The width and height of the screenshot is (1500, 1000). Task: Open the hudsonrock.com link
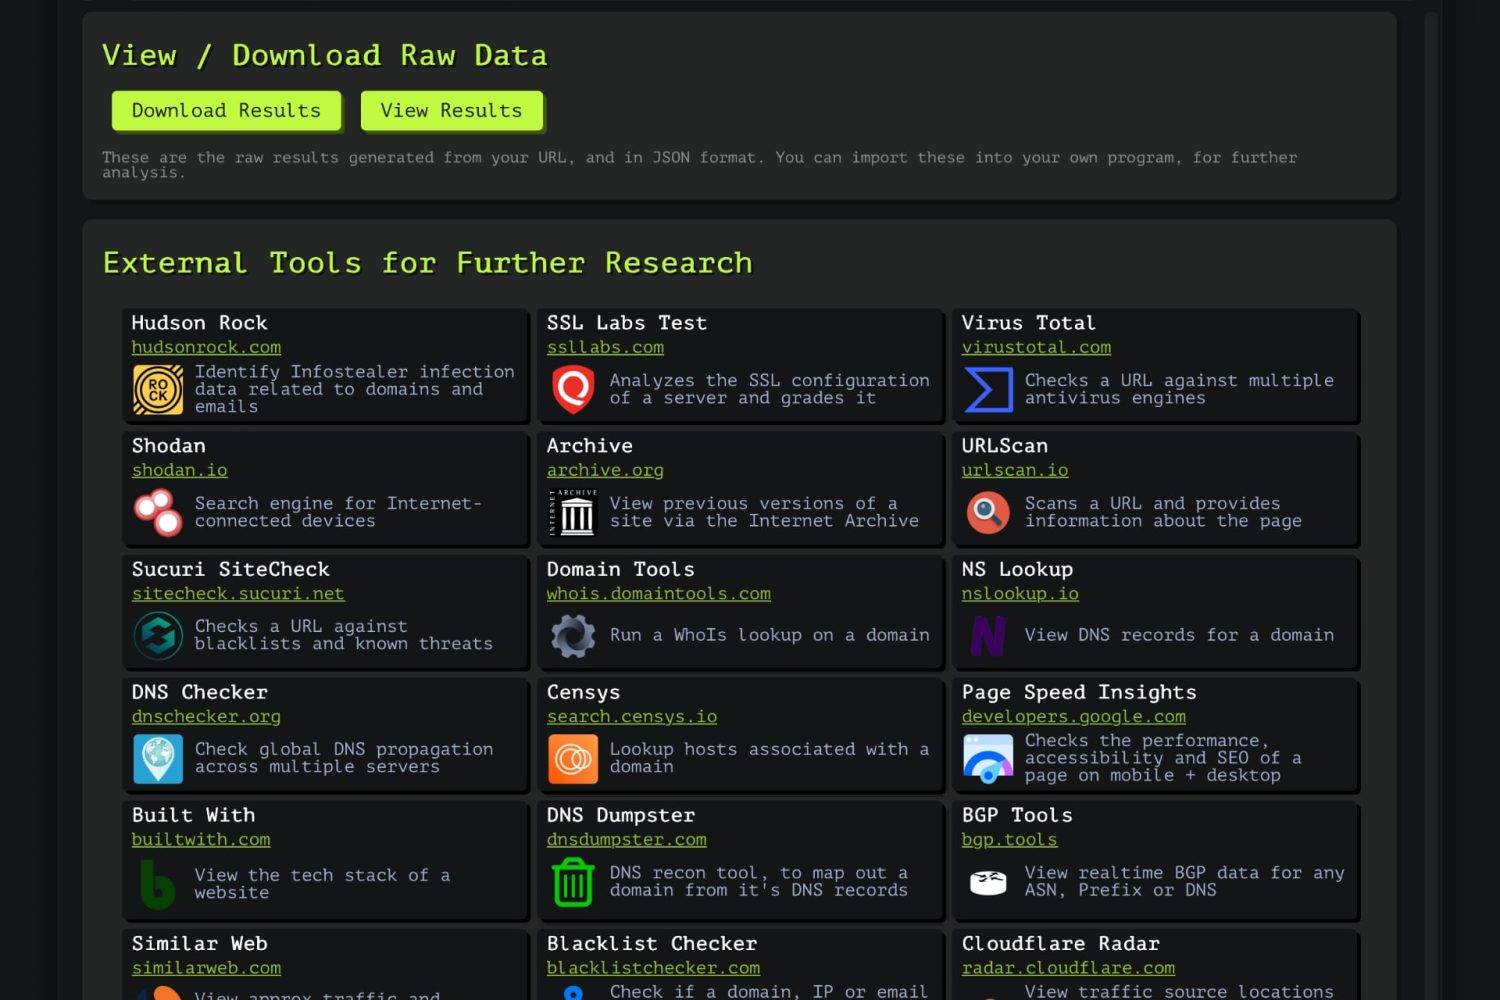[206, 347]
